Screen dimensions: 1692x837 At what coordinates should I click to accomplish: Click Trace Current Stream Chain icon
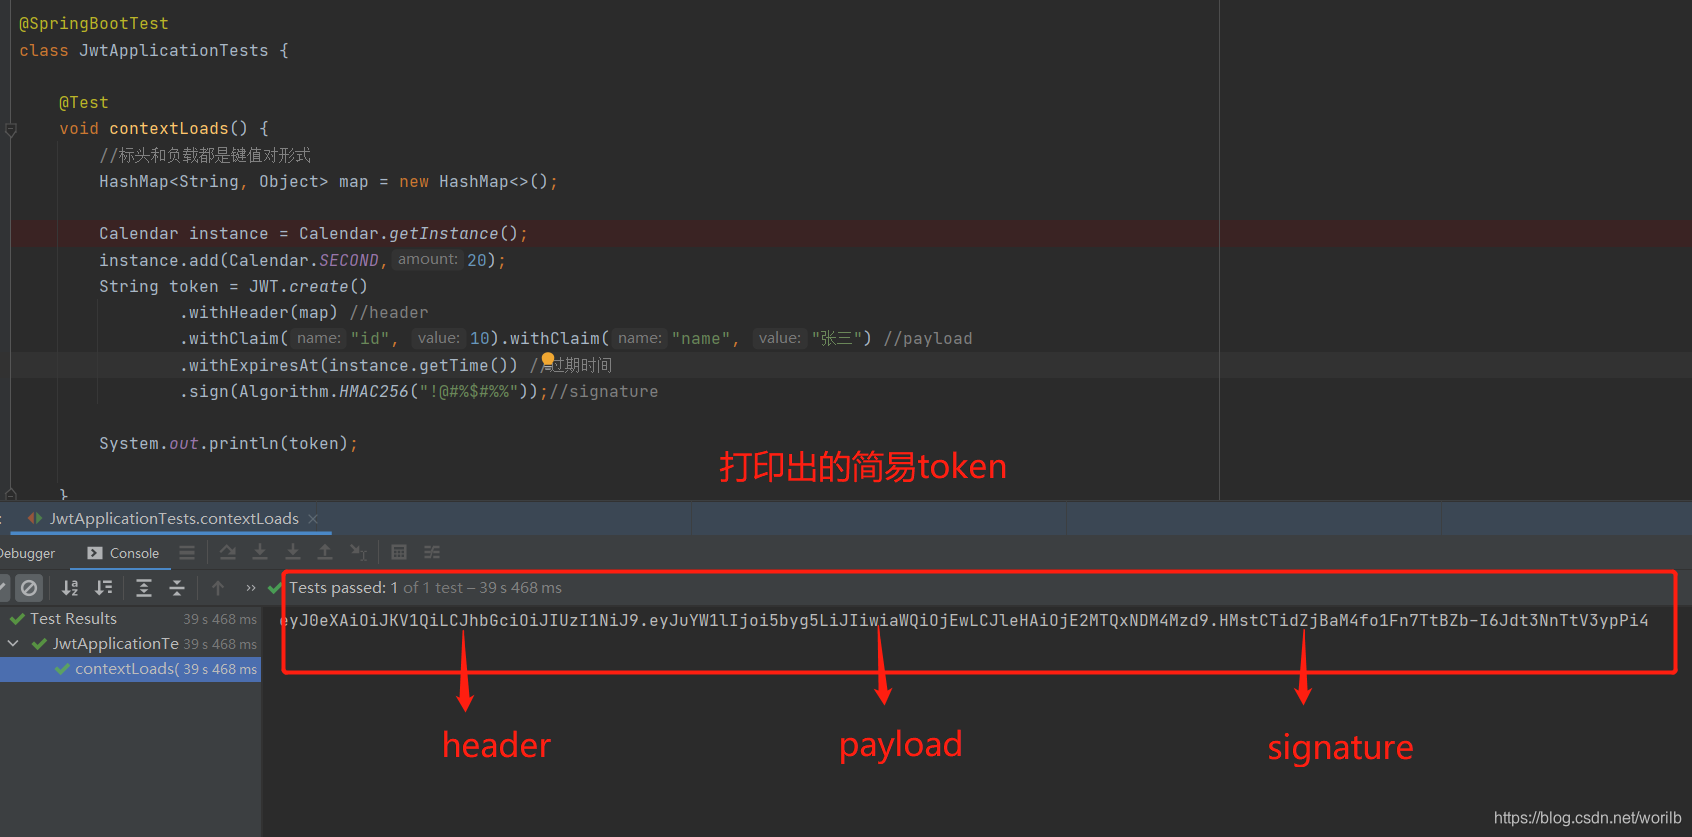click(x=432, y=552)
